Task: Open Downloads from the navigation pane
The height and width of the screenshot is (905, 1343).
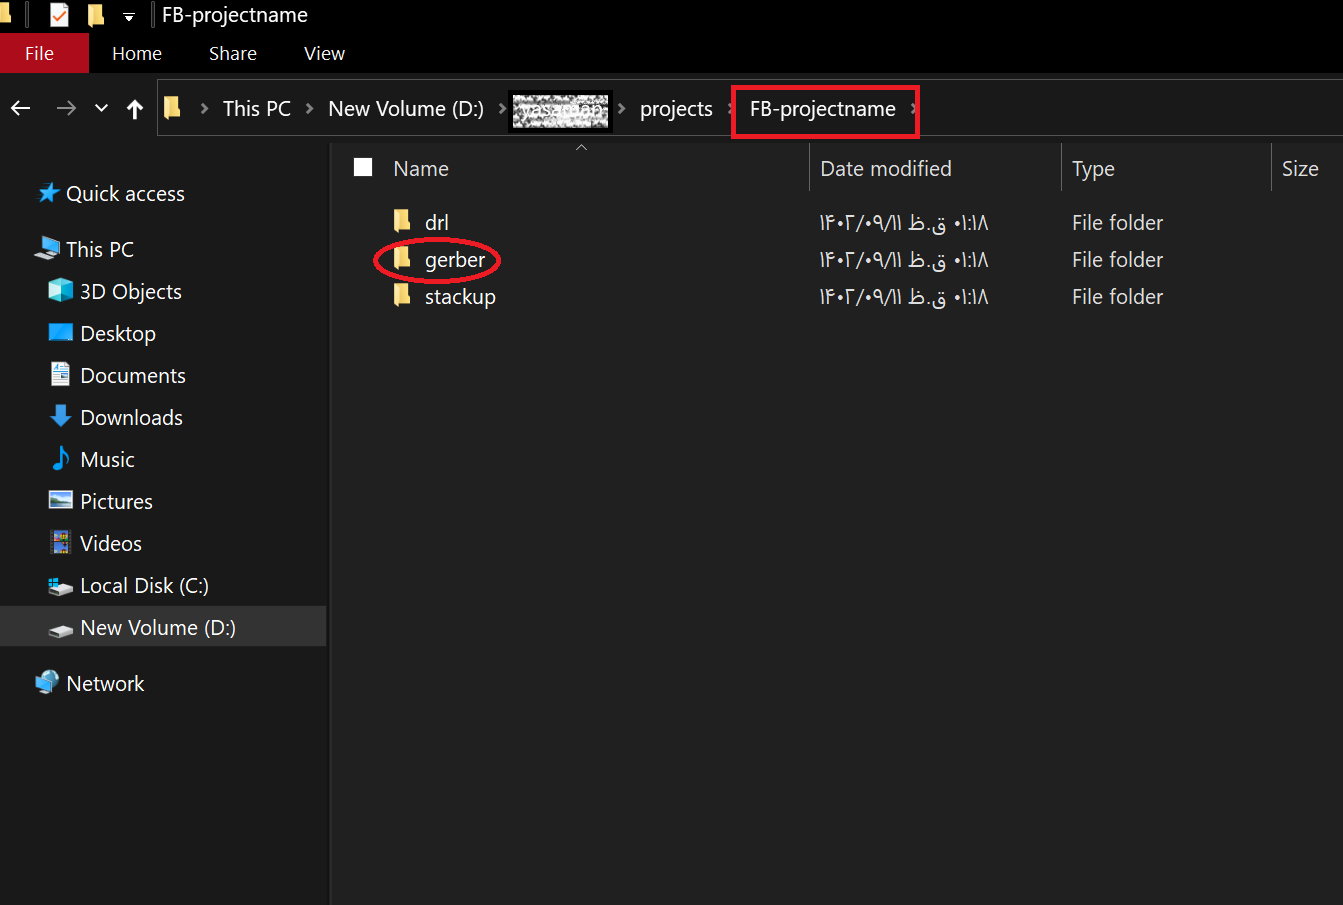Action: 131,418
